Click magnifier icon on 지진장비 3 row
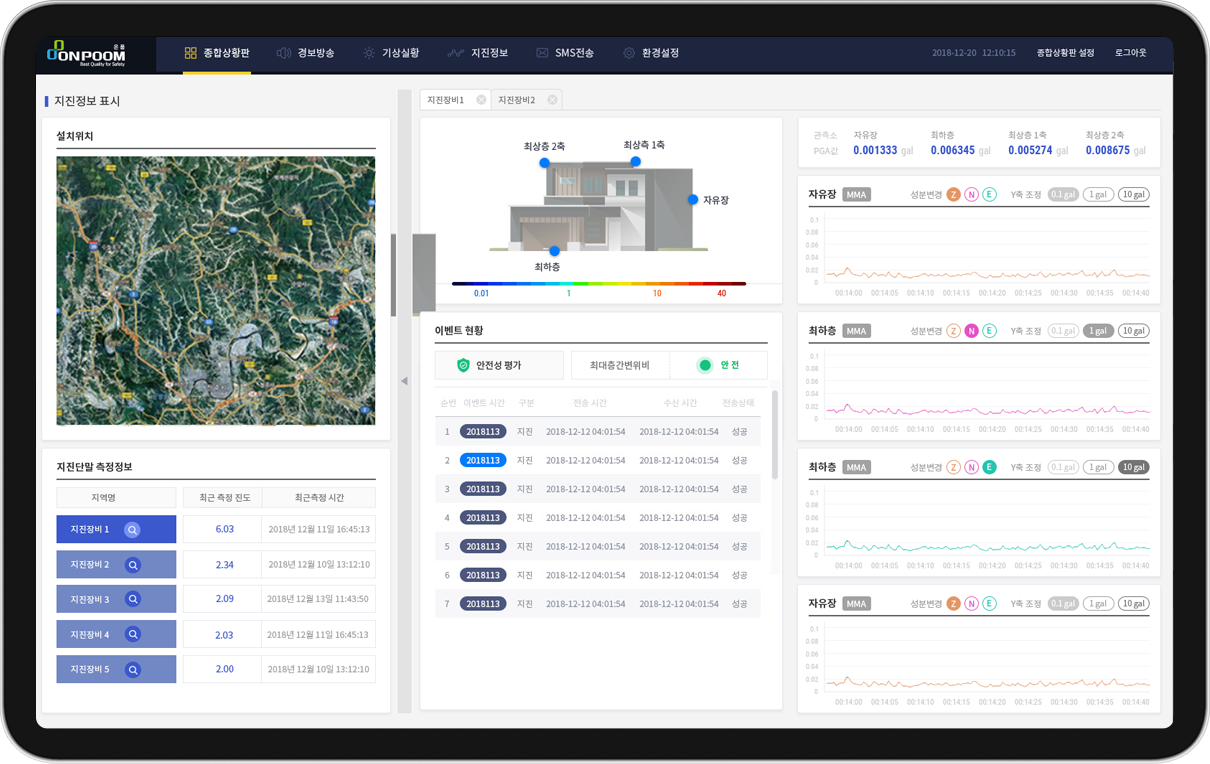 pos(132,599)
